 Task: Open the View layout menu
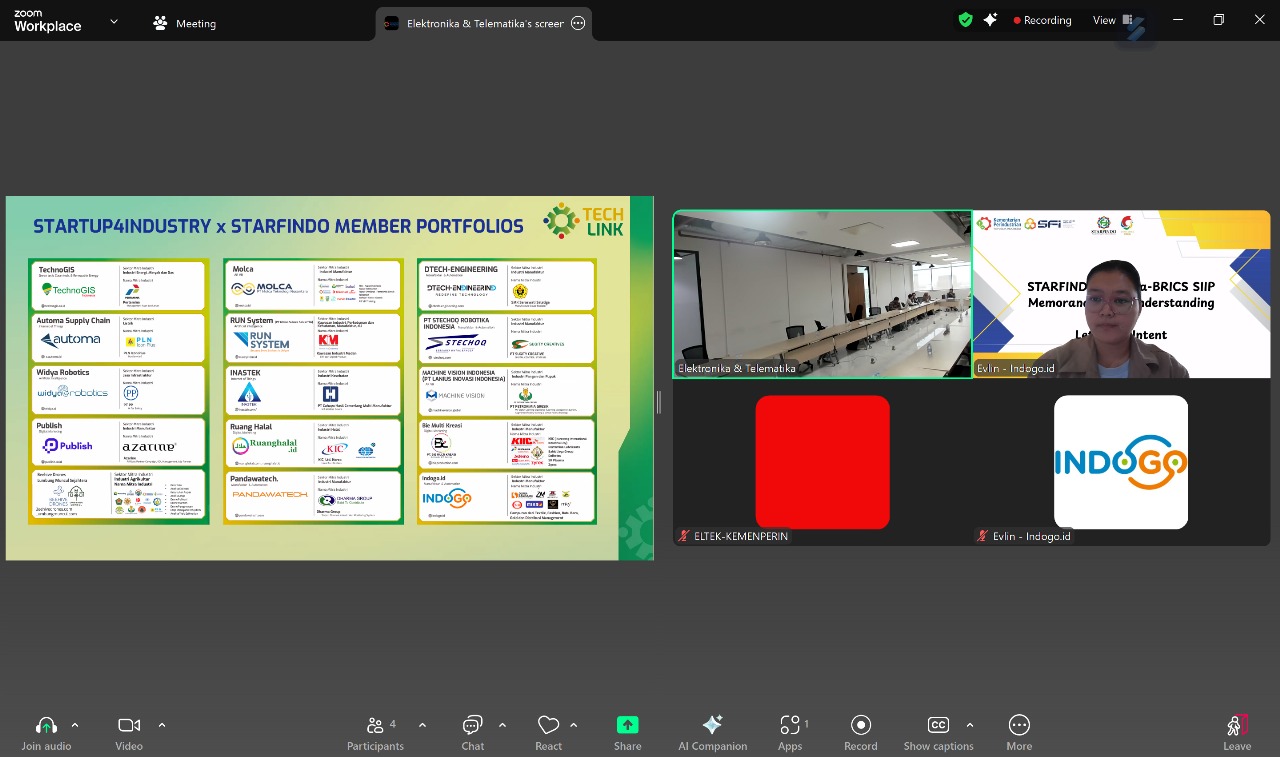pos(1112,20)
